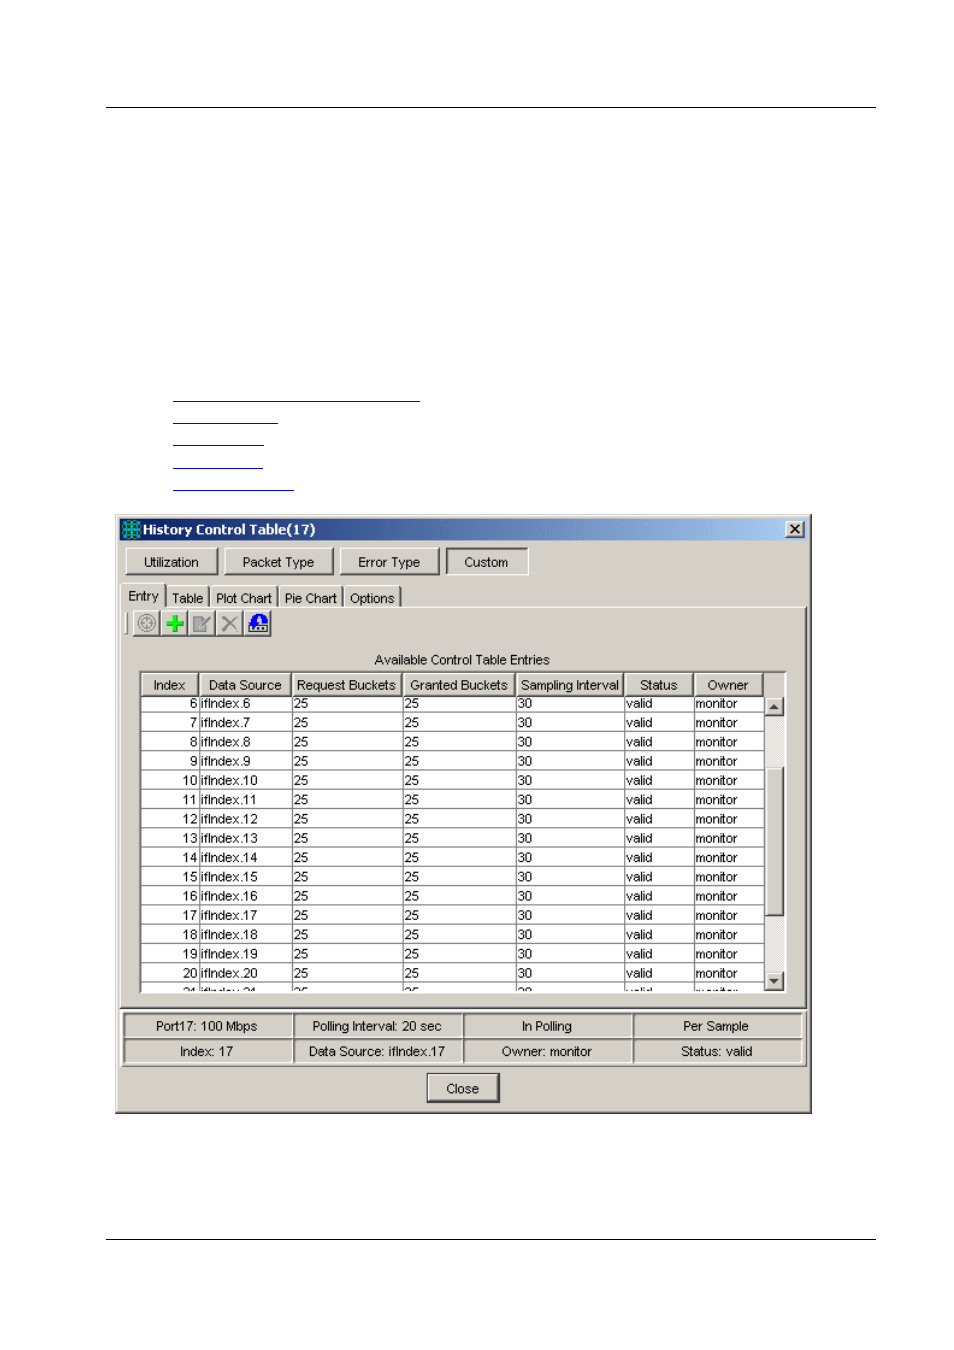Click the Index column header

click(169, 685)
